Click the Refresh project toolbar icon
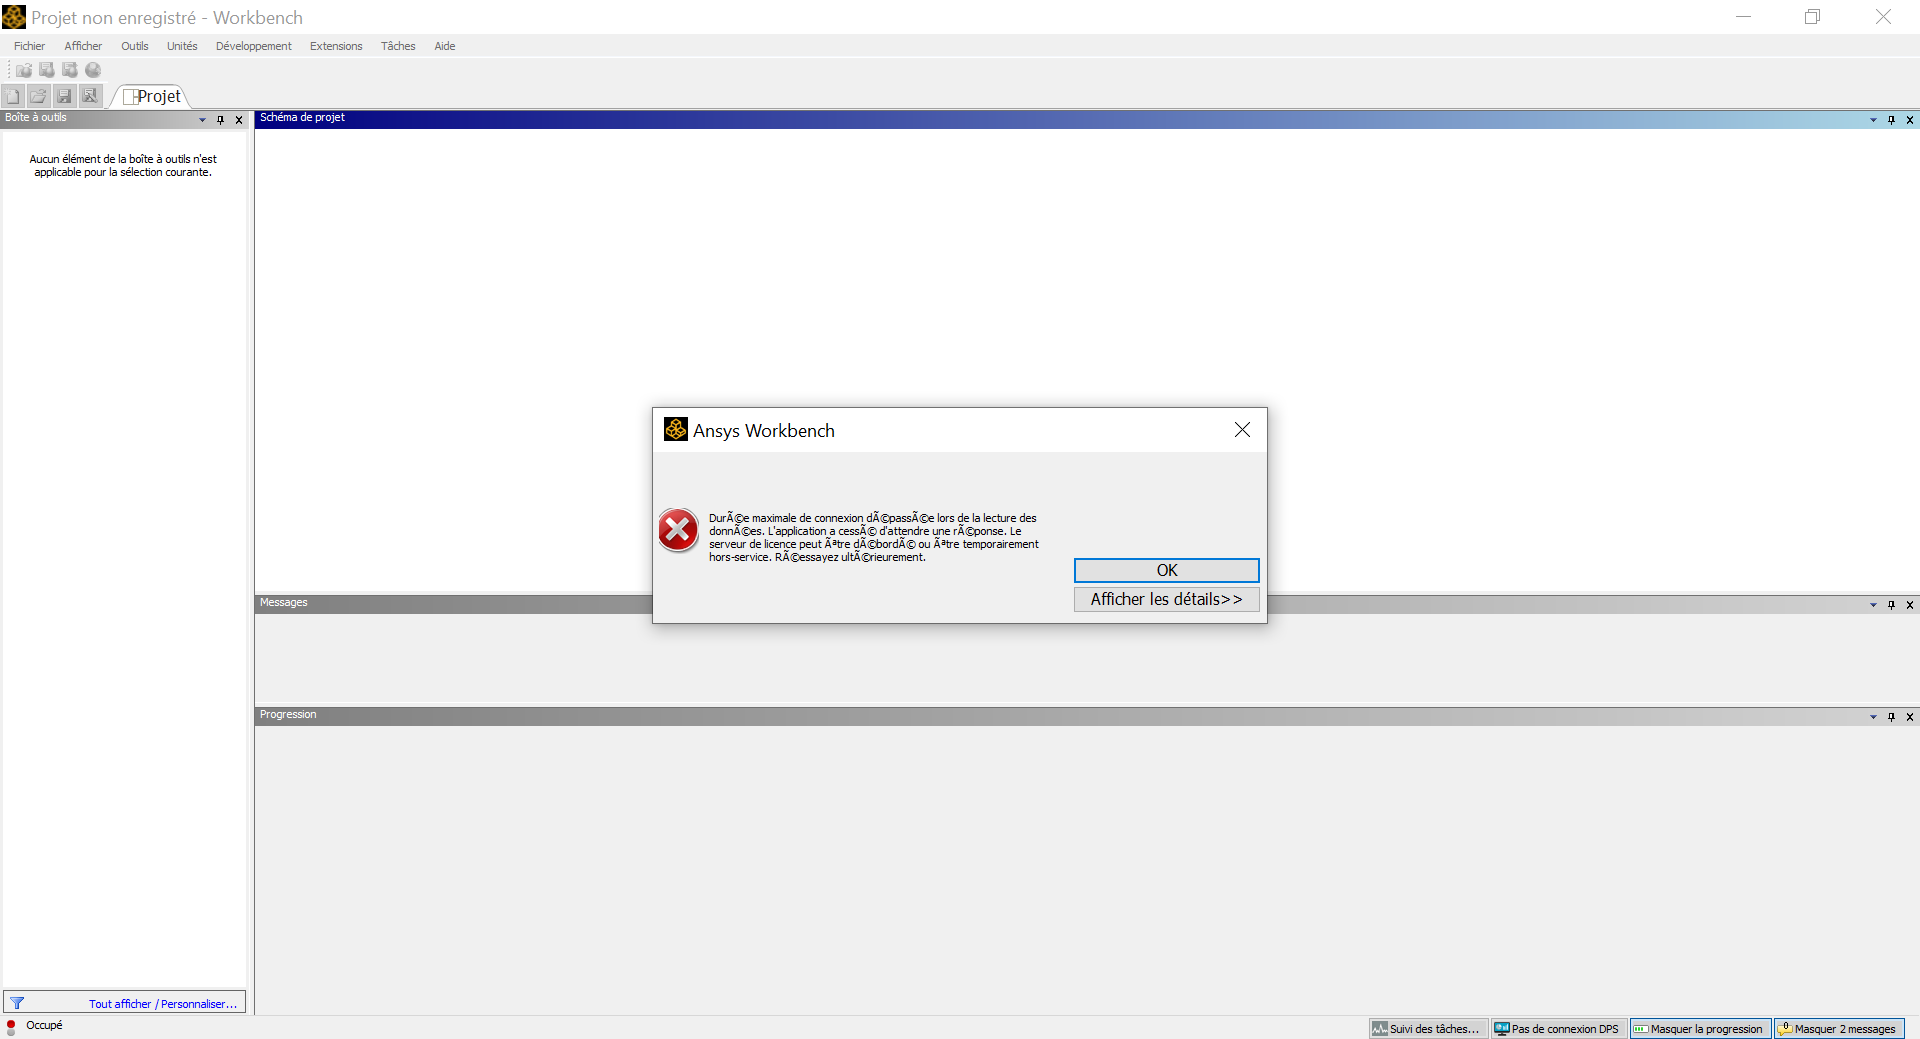 70,70
